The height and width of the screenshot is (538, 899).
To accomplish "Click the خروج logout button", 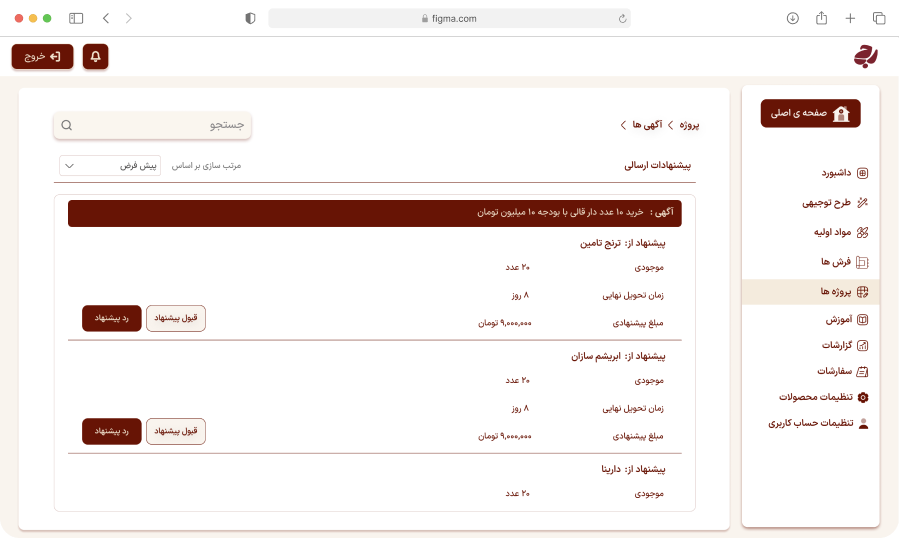I will [43, 57].
